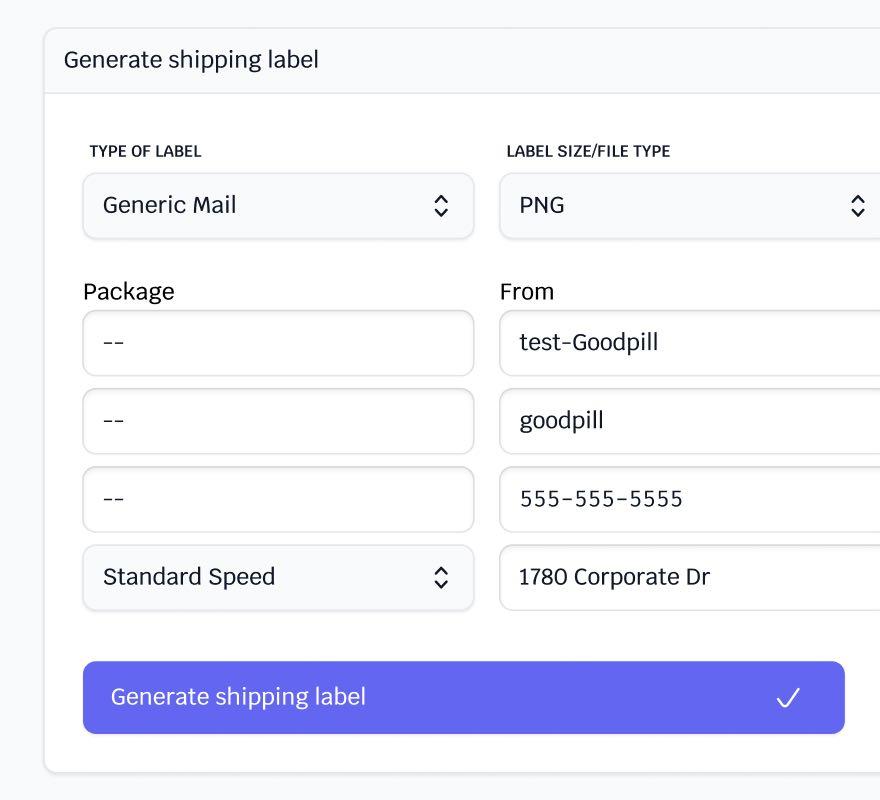
Task: Click the LABEL SIZE/FILE TYPE caption
Action: [x=588, y=151]
